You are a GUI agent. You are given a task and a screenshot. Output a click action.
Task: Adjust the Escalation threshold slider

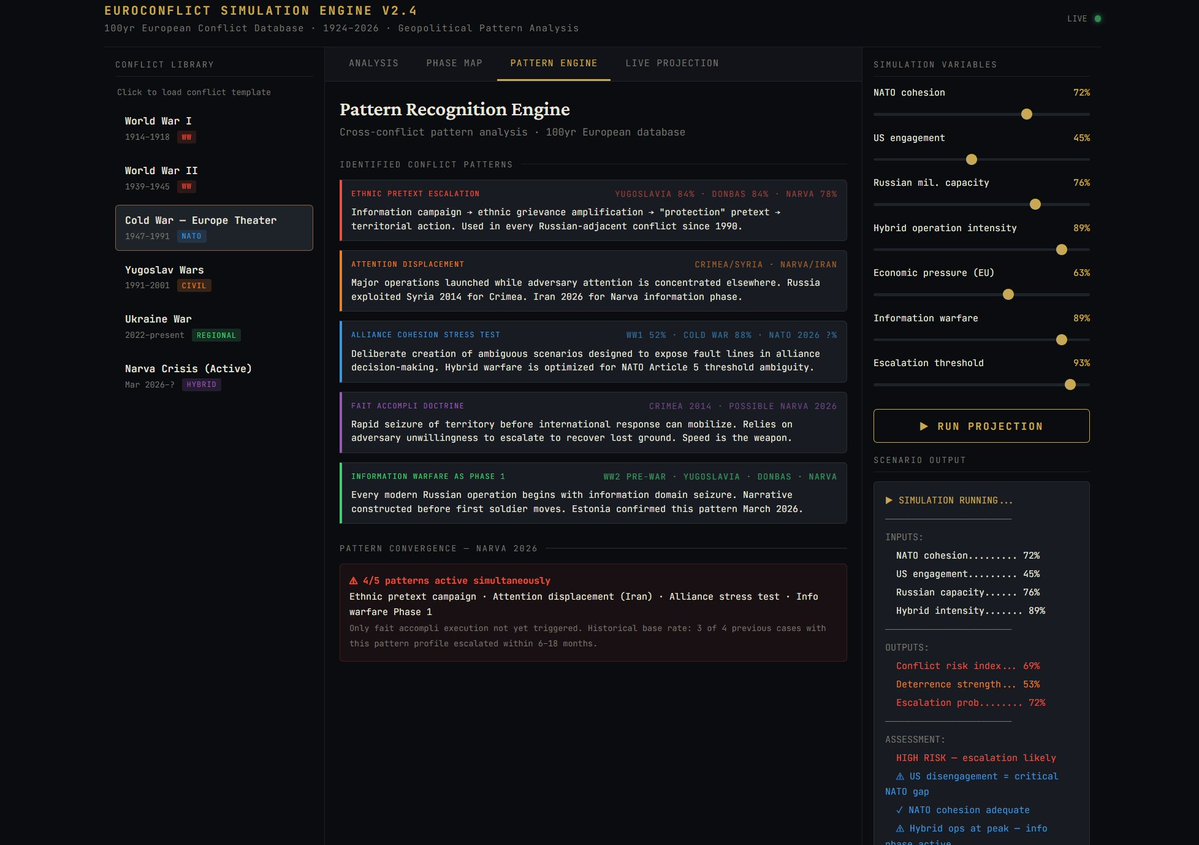pos(981,385)
